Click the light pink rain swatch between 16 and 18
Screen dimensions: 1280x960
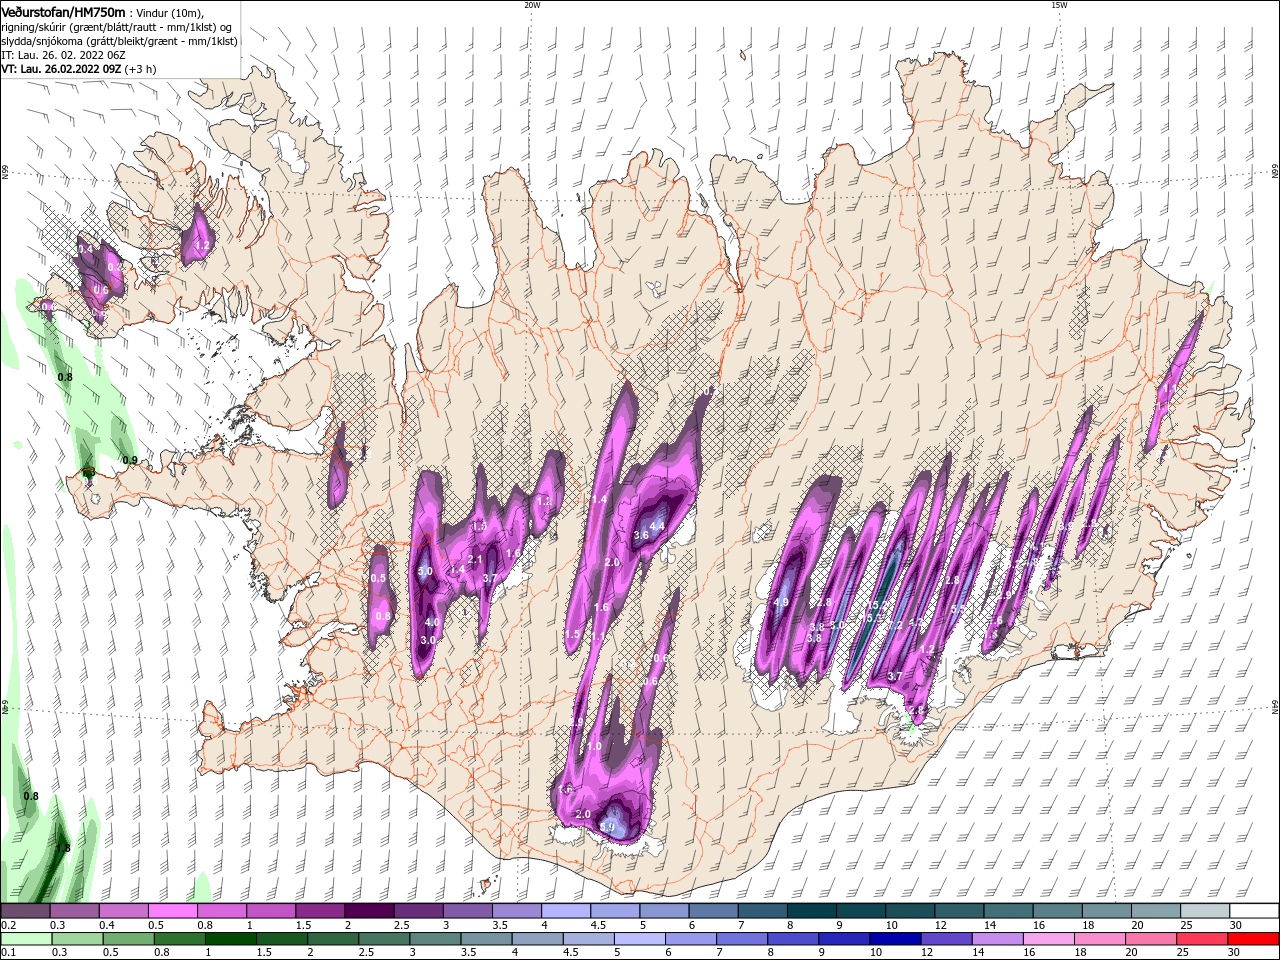click(1050, 939)
